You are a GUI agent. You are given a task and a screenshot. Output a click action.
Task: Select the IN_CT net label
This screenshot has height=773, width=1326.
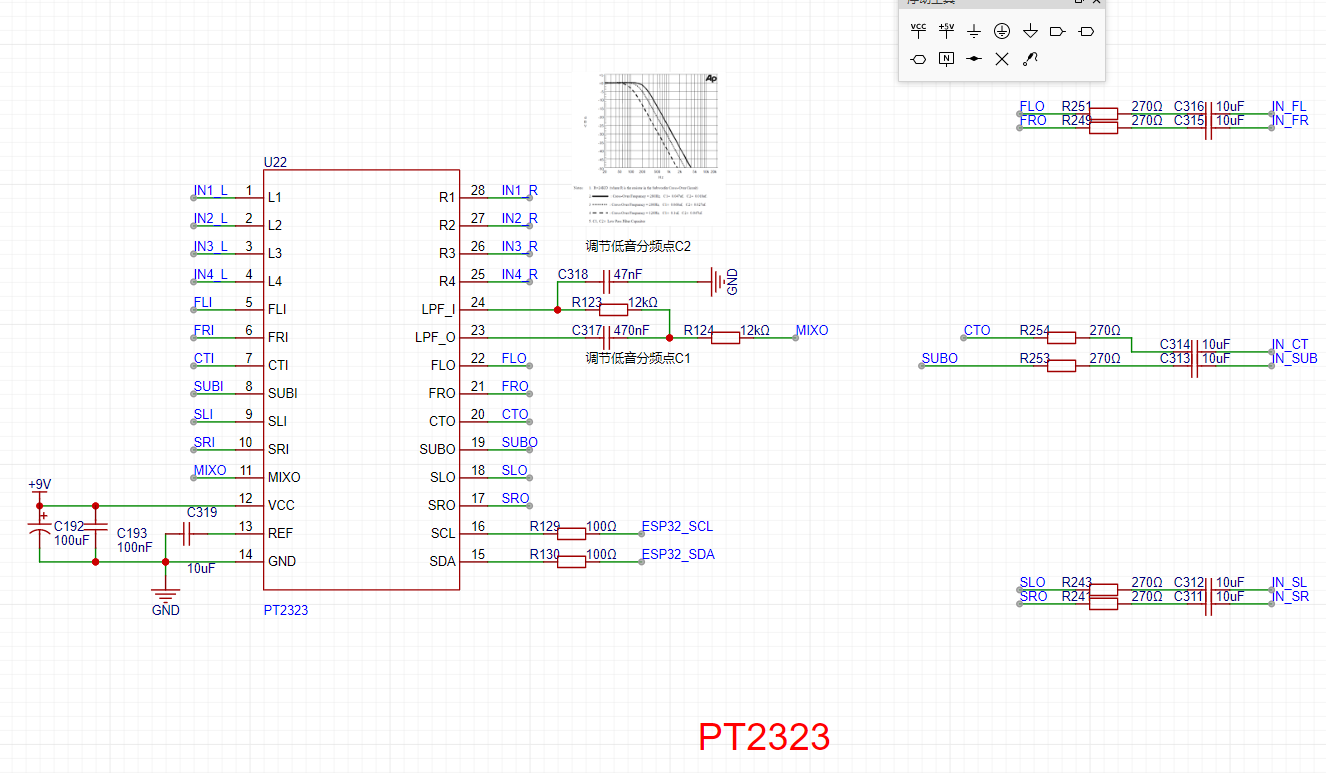pos(1290,344)
